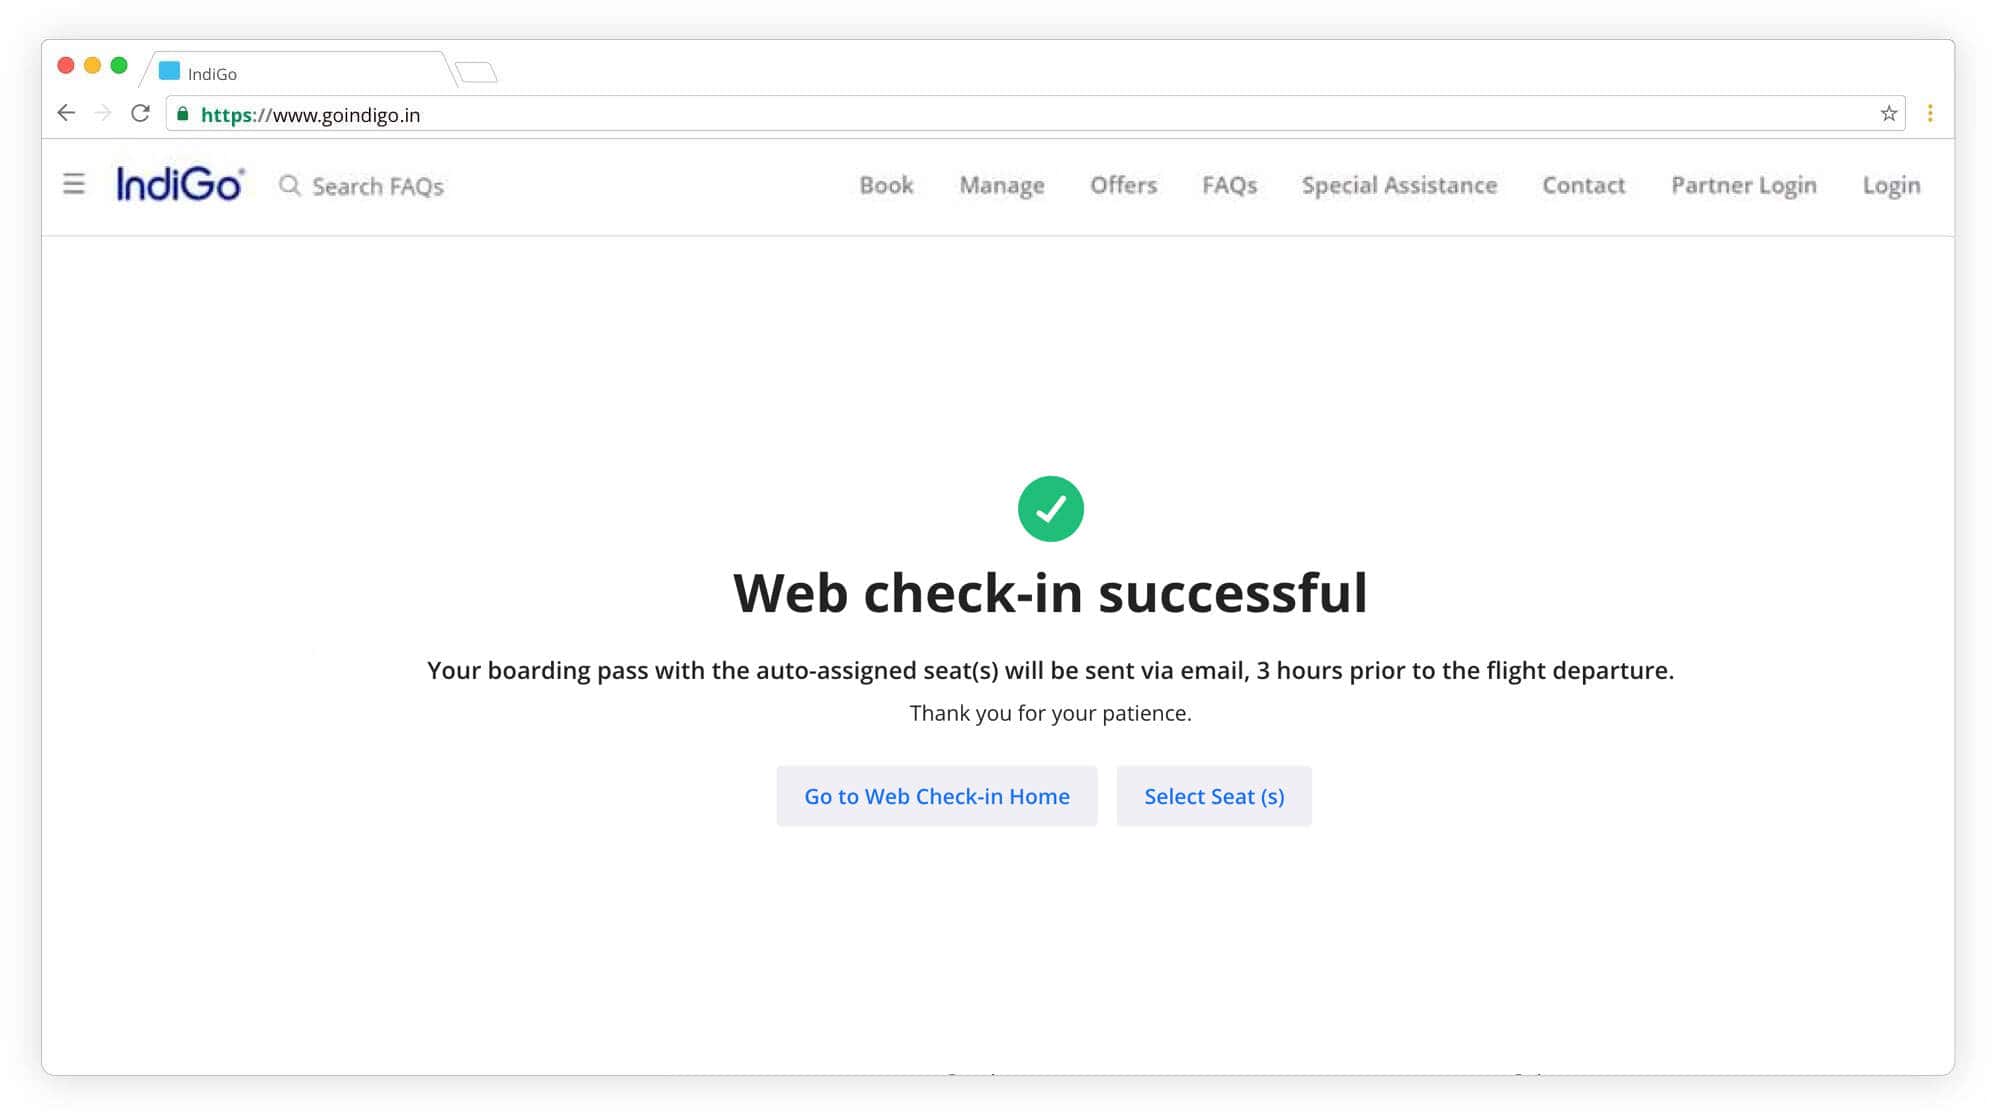
Task: Click the search magnifier icon
Action: click(x=289, y=186)
